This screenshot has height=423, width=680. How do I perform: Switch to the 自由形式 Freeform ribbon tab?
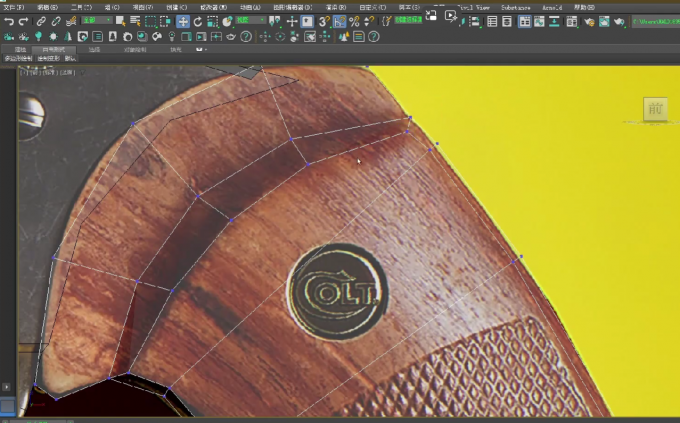[53, 49]
